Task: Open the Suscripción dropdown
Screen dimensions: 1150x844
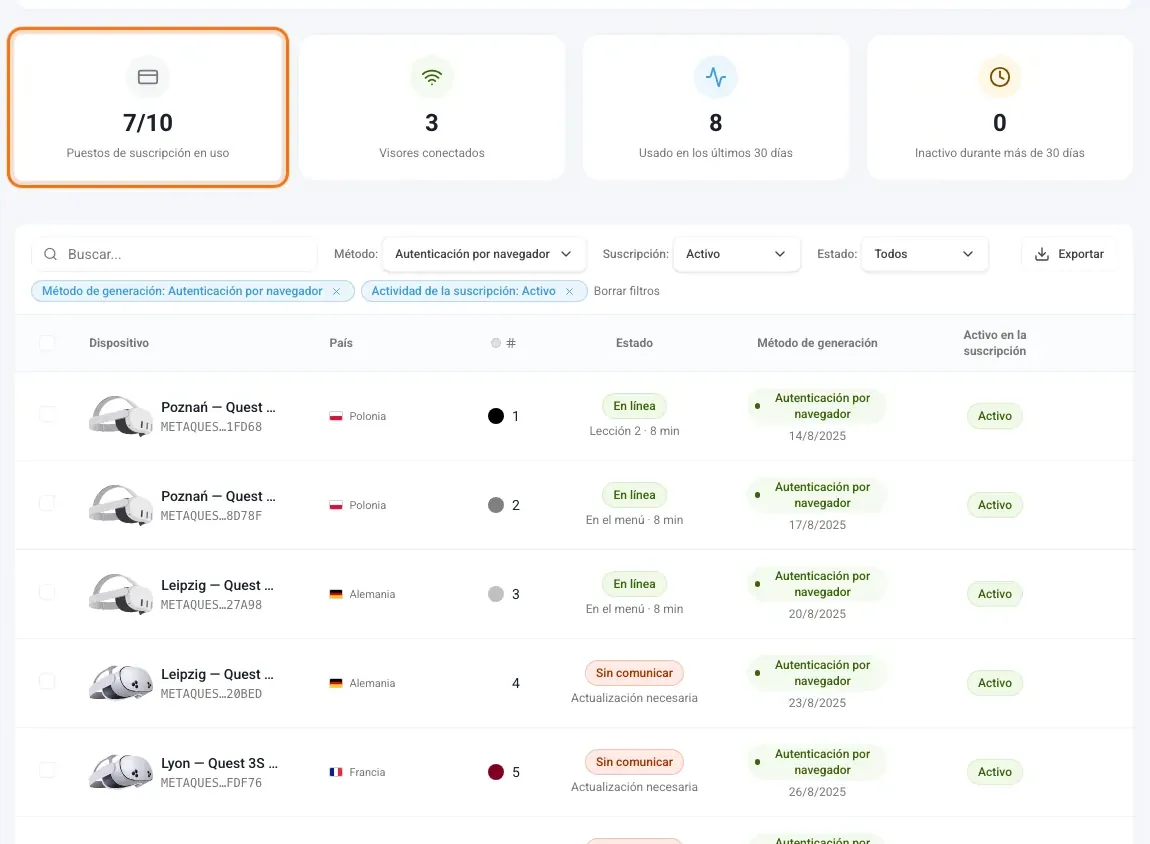Action: [736, 254]
